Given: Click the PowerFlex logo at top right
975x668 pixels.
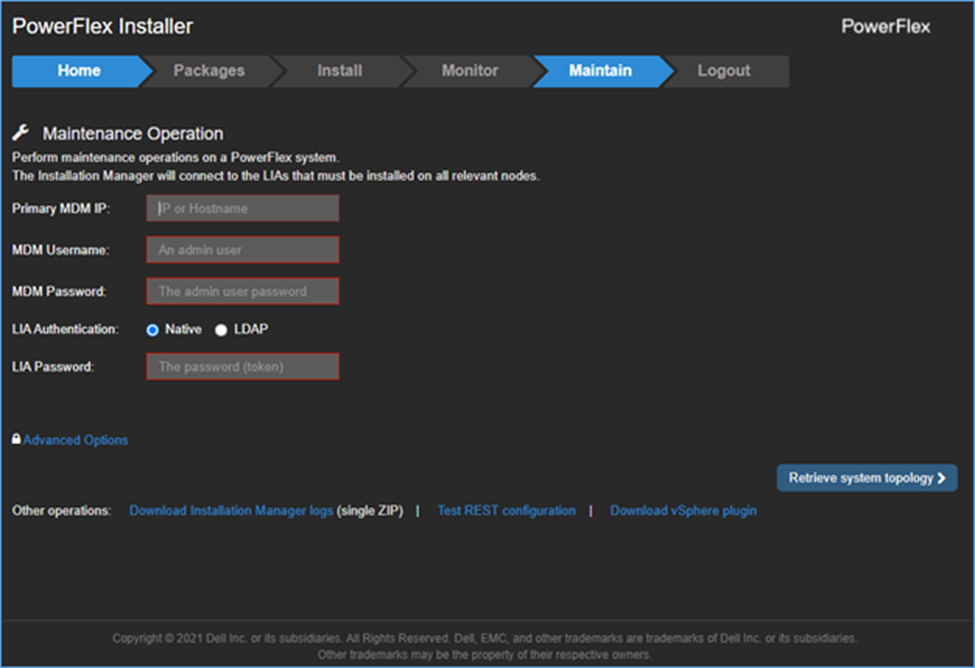Looking at the screenshot, I should 885,27.
